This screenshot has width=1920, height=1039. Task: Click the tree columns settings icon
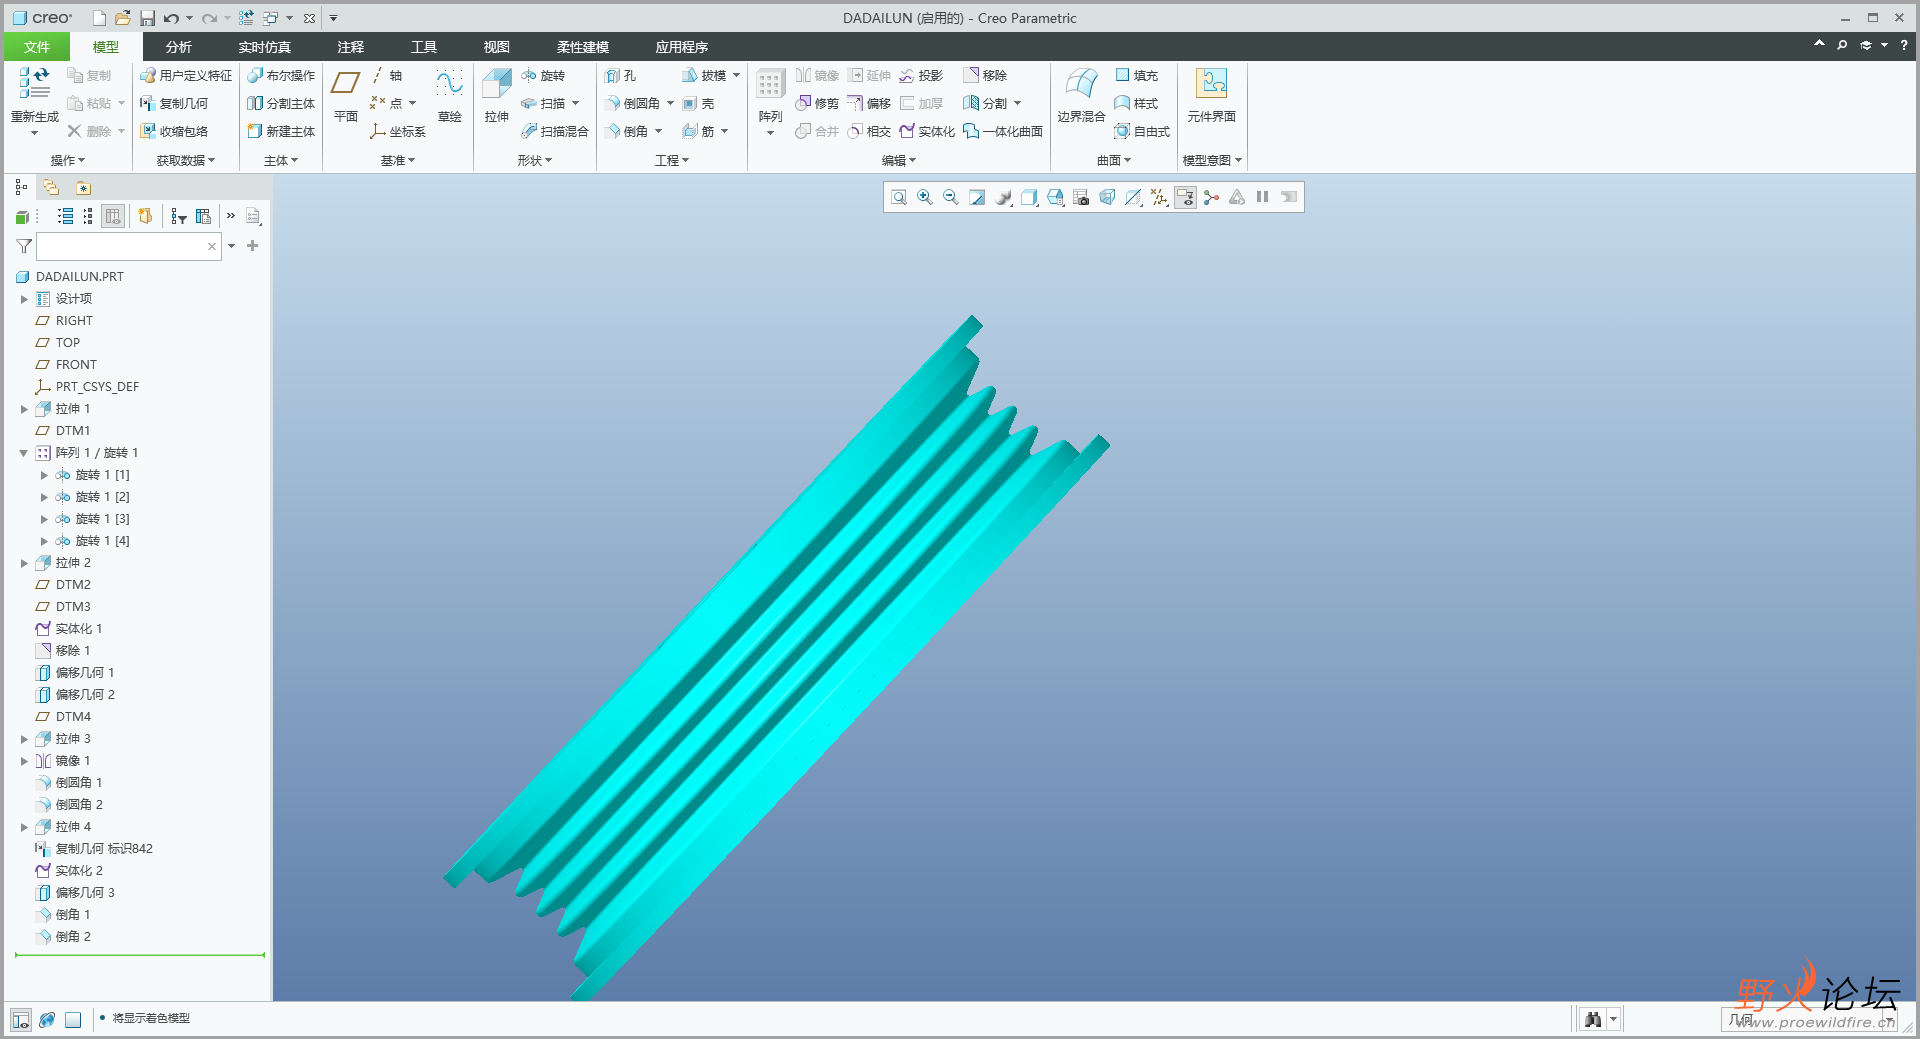203,216
